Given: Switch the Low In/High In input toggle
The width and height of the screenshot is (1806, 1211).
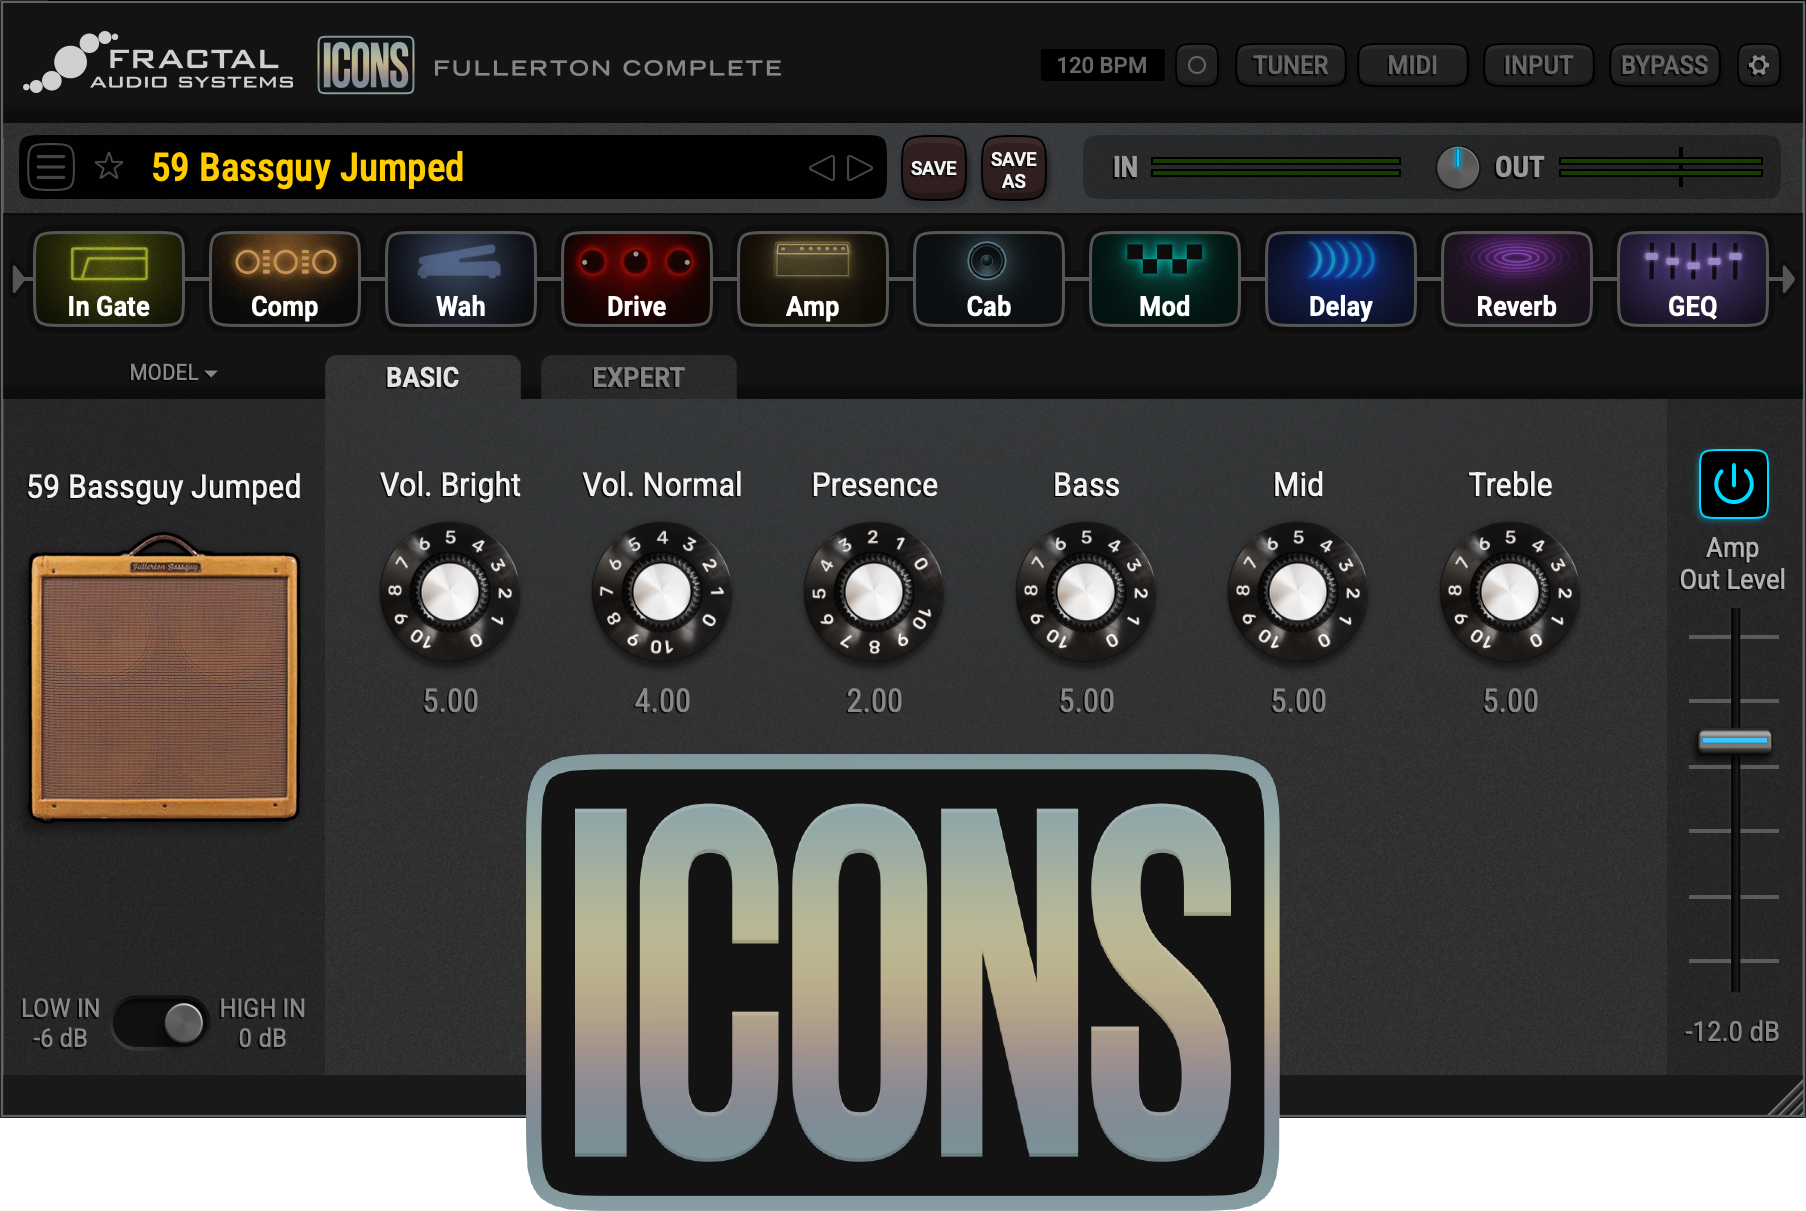Looking at the screenshot, I should [161, 1022].
